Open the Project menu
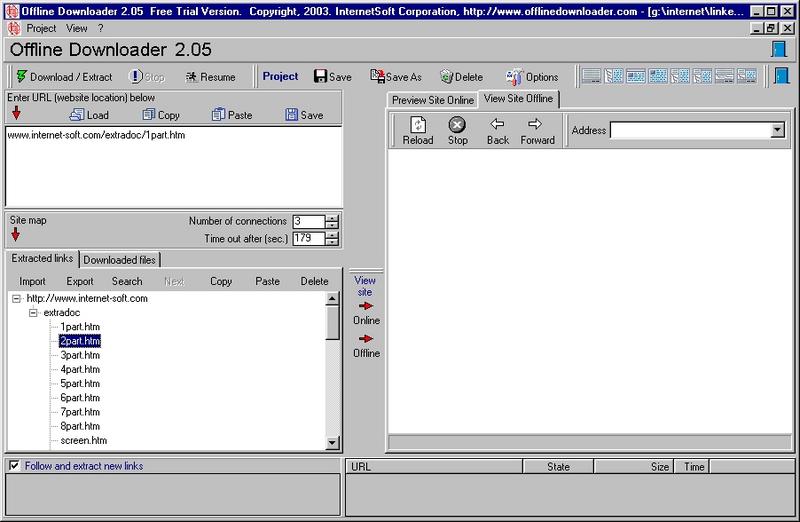The width and height of the screenshot is (800, 522). point(41,29)
